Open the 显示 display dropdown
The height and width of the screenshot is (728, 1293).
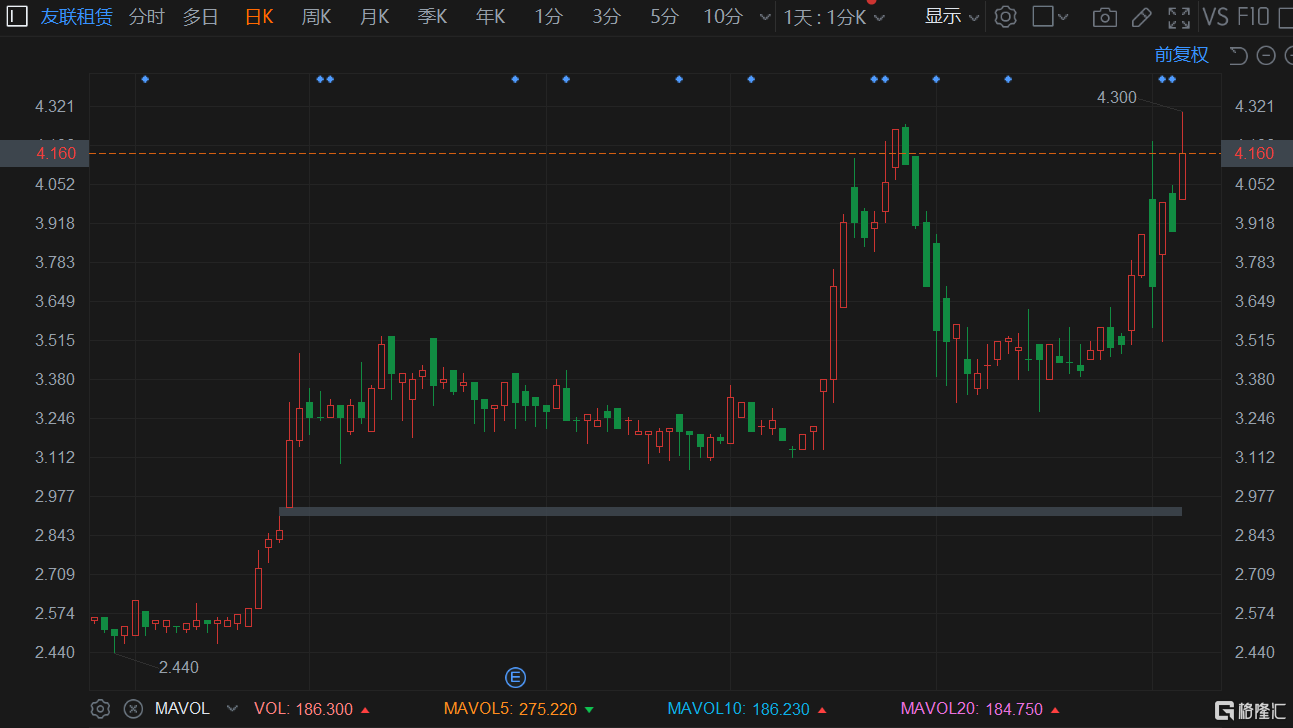click(x=952, y=16)
